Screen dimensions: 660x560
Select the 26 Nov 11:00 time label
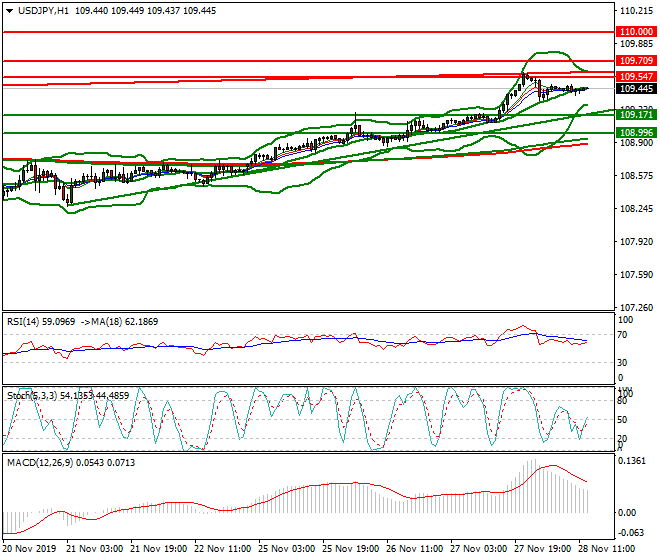415,549
